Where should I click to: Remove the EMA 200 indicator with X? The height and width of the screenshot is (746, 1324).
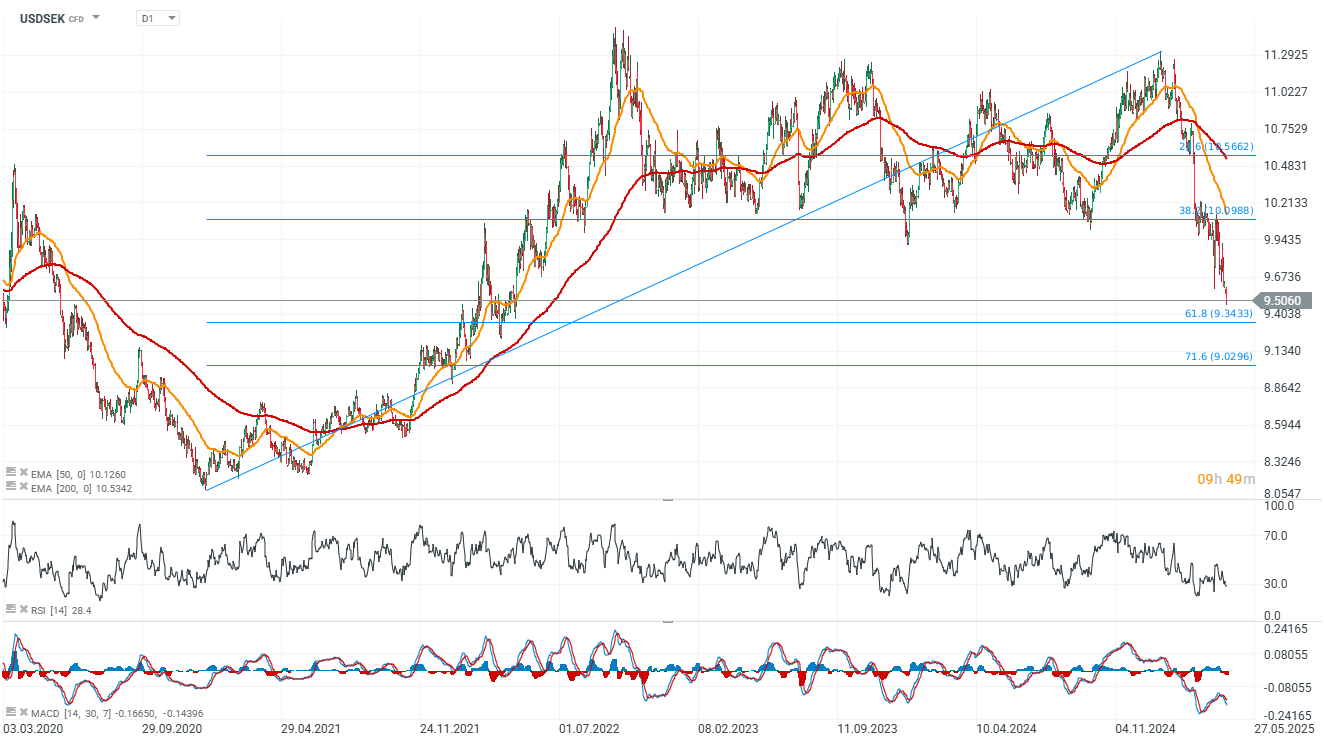click(x=23, y=488)
